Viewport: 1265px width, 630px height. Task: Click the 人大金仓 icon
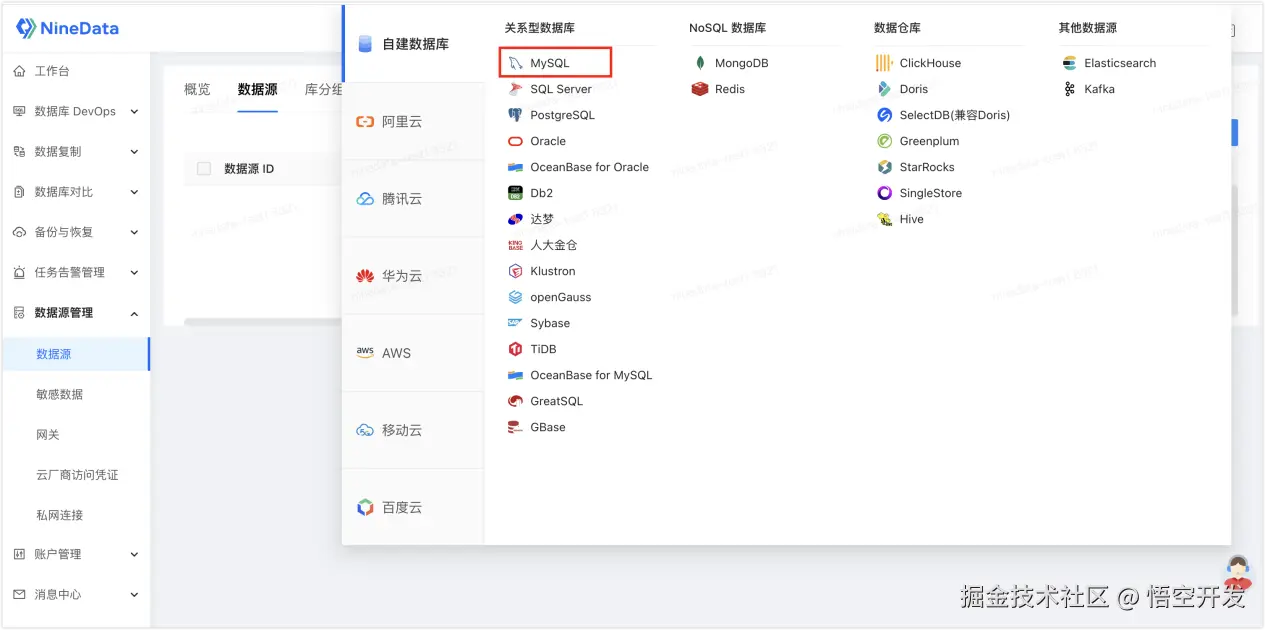tap(515, 245)
